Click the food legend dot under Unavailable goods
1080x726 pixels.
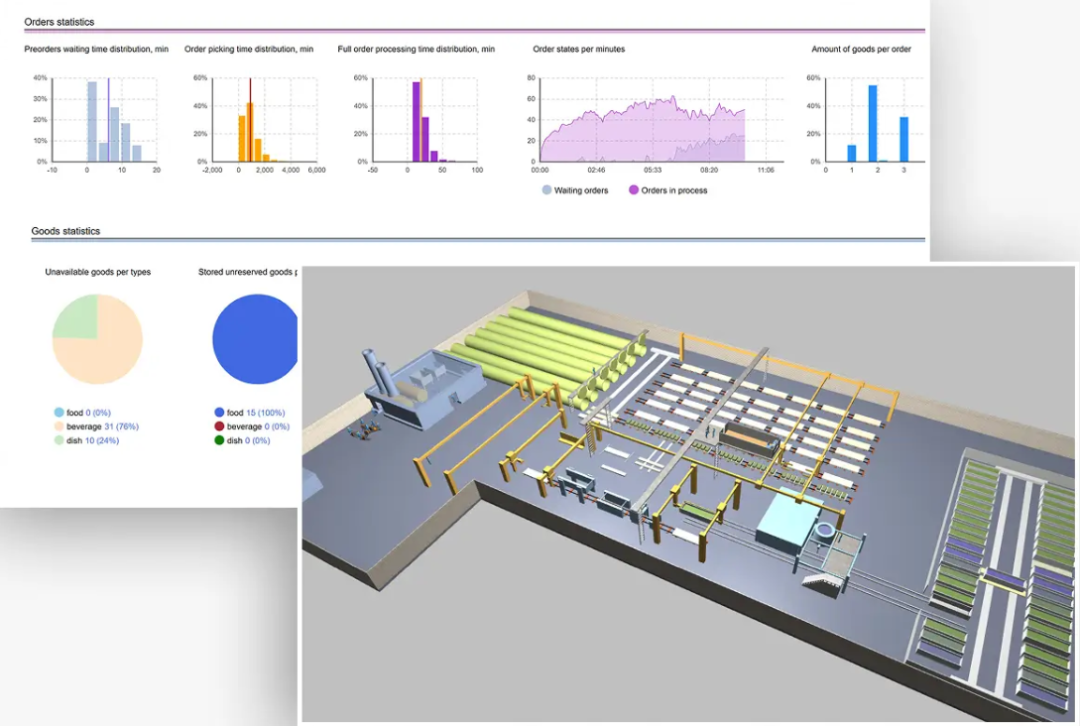[59, 413]
